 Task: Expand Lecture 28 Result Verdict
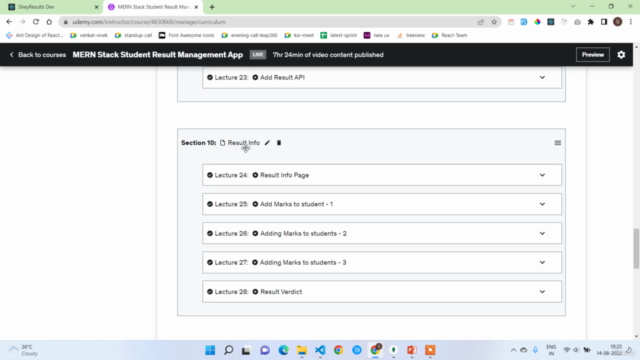pyautogui.click(x=542, y=292)
